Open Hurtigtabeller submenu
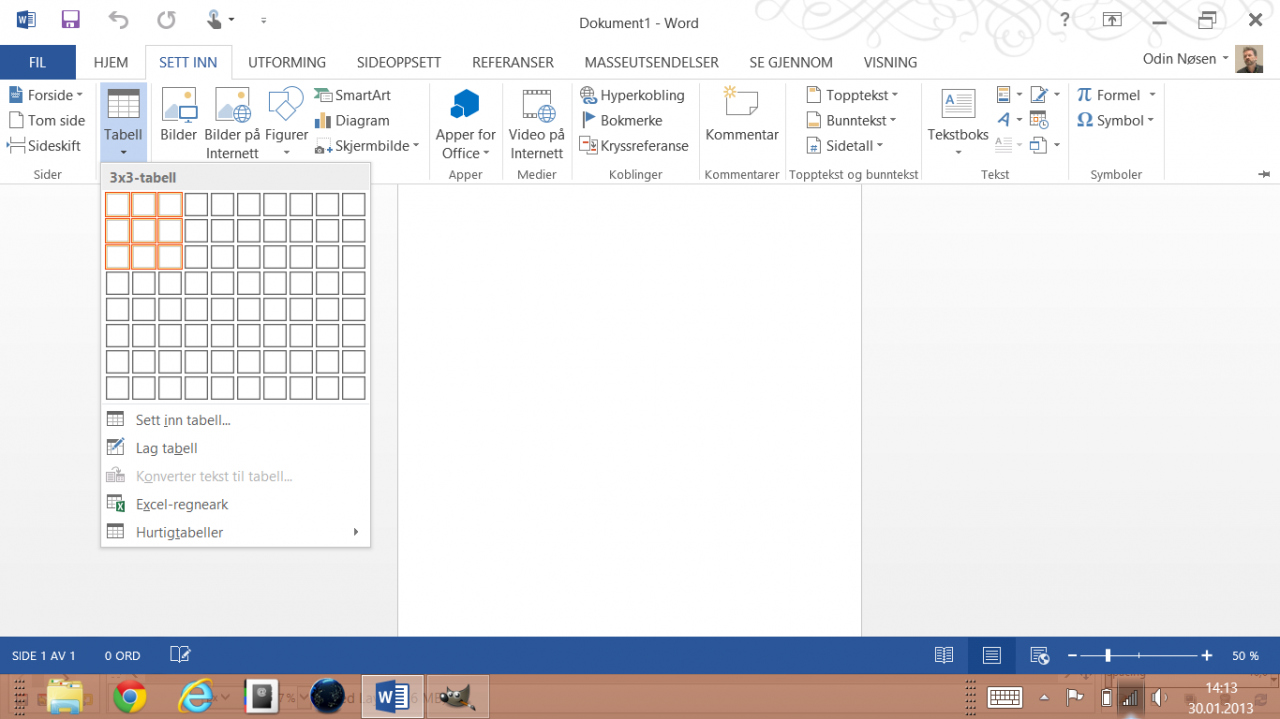This screenshot has height=719, width=1280. 235,532
